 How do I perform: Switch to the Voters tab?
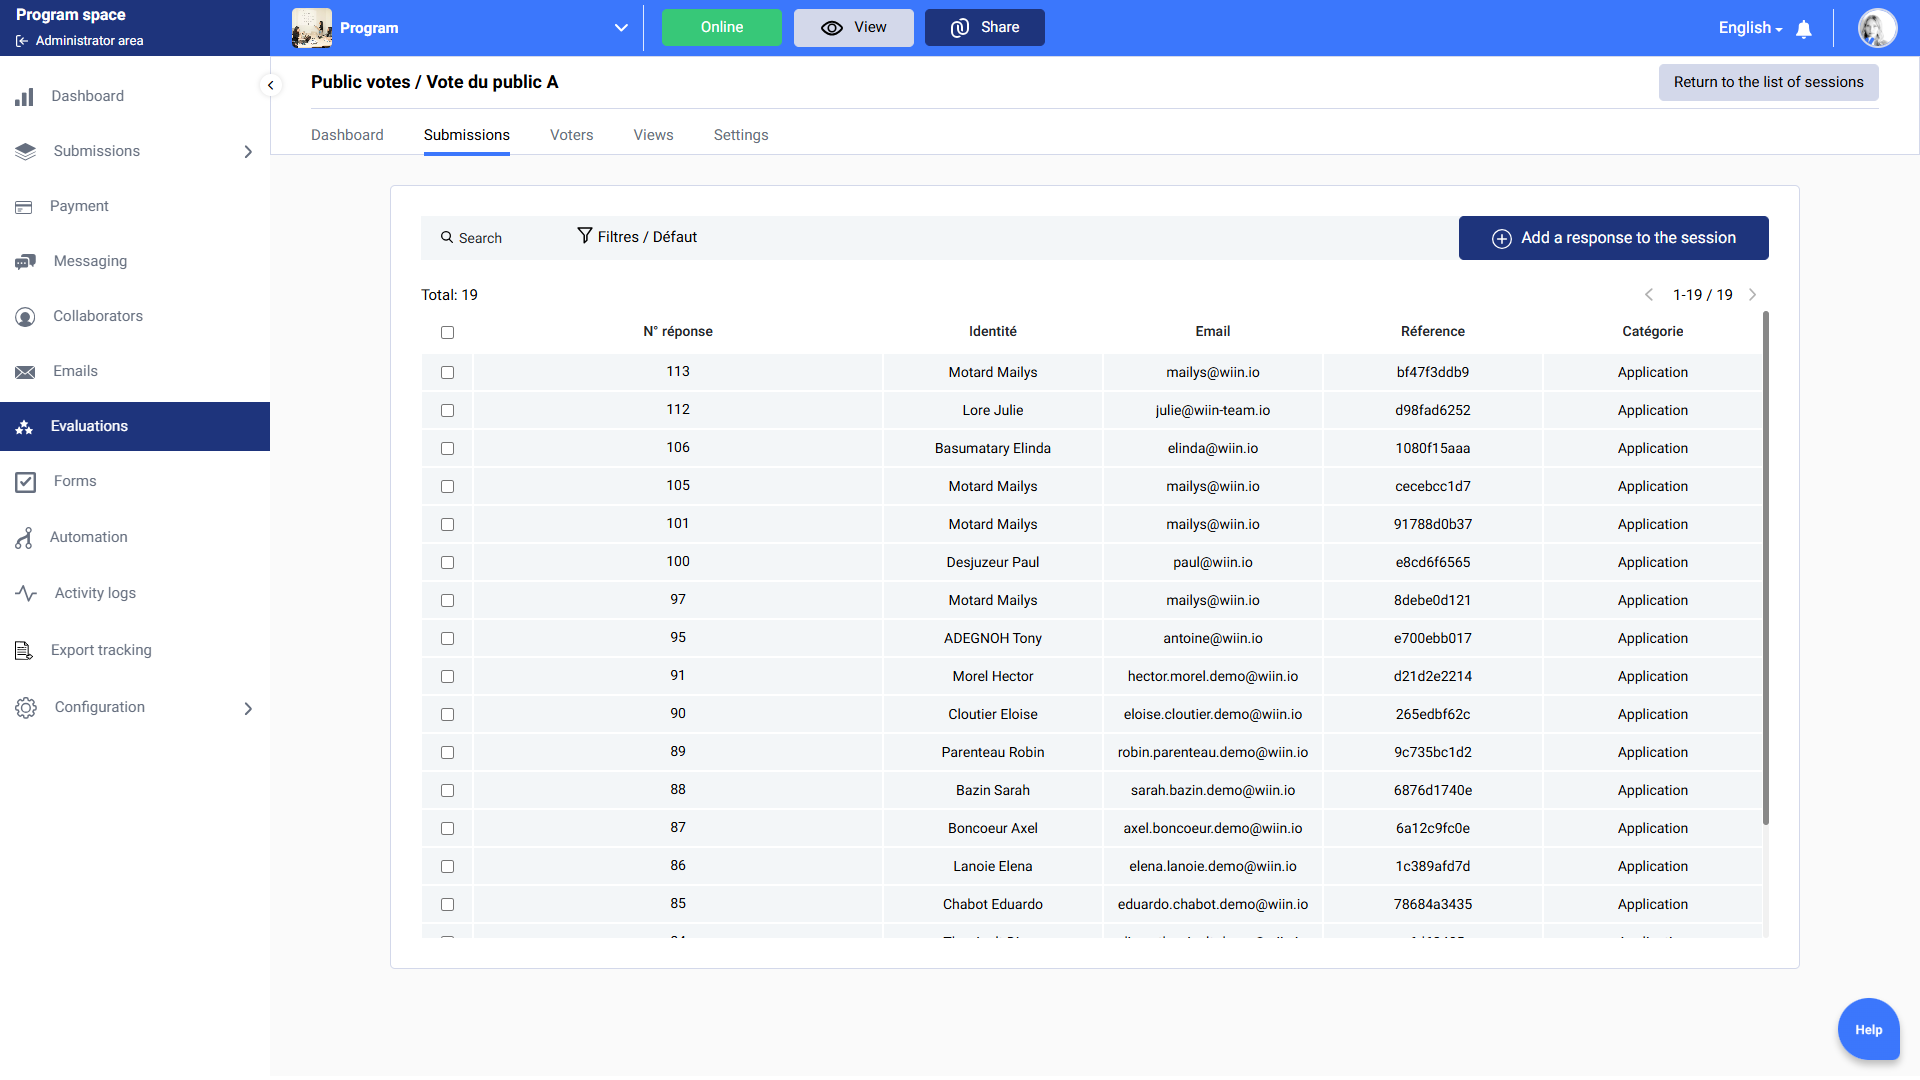(571, 135)
